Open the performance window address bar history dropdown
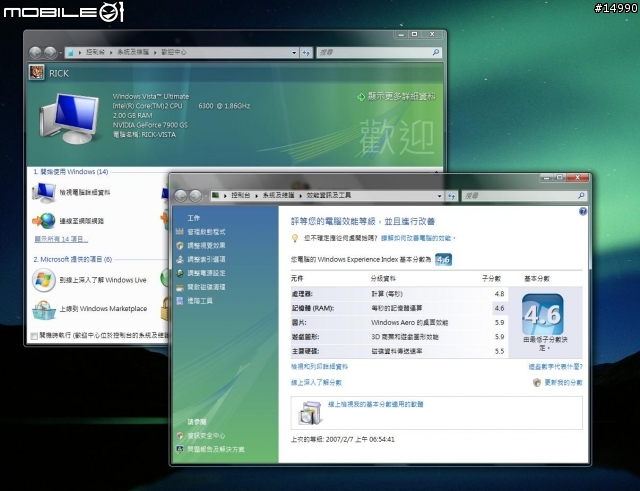Image resolution: width=640 pixels, height=491 pixels. pos(440,196)
